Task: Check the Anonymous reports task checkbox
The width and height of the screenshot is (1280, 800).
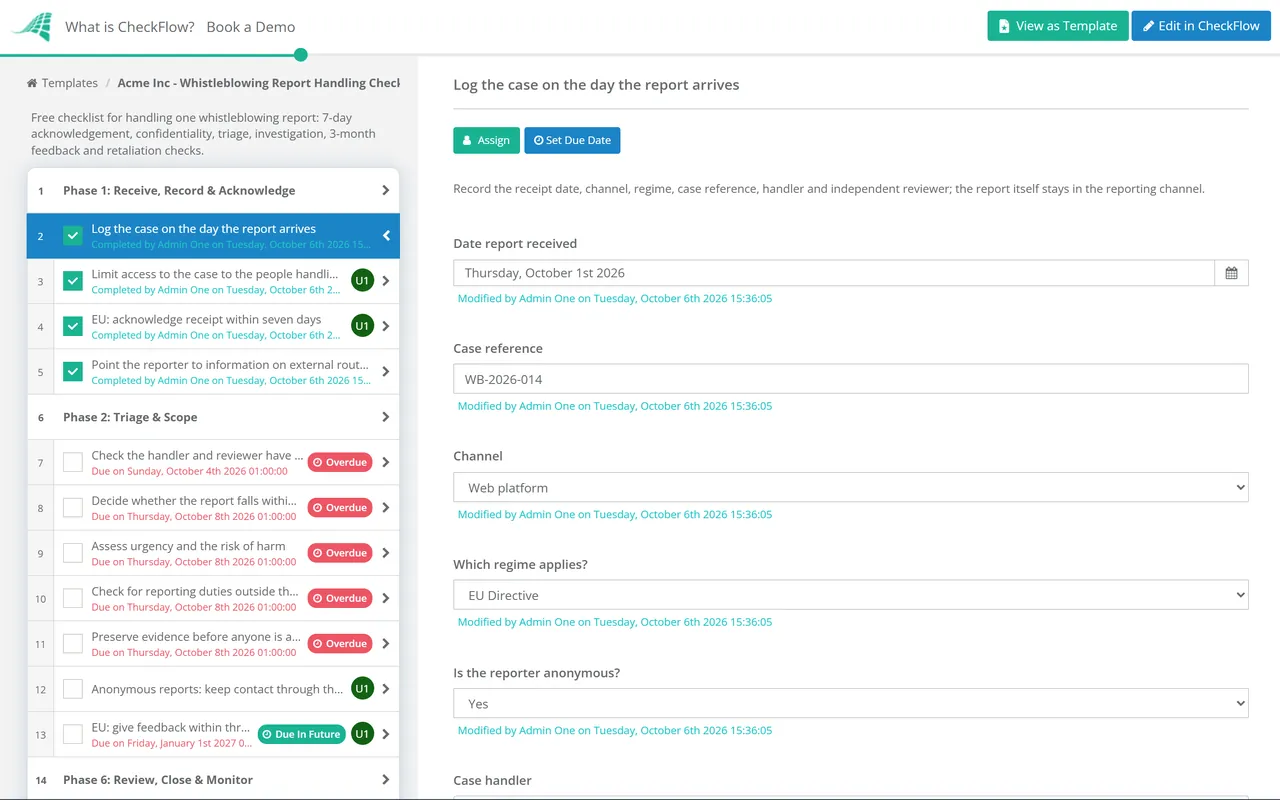Action: (73, 689)
